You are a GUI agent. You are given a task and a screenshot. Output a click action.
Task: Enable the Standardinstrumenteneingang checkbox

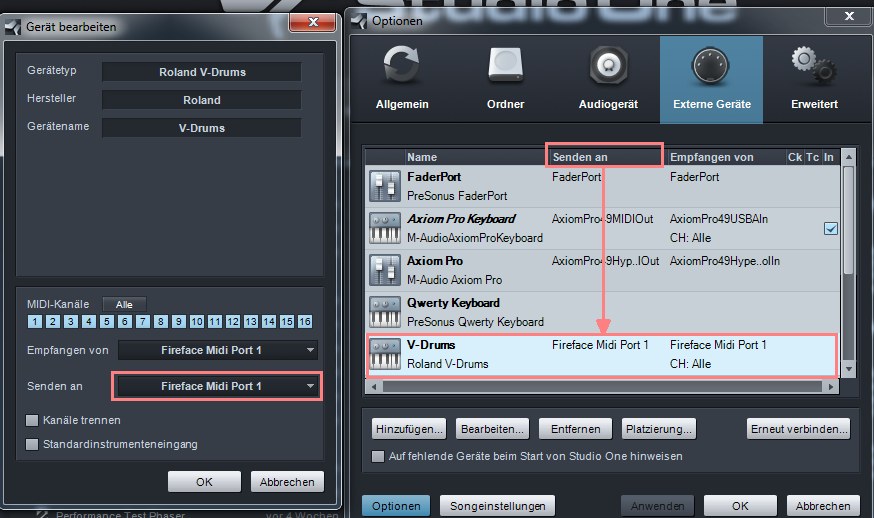pyautogui.click(x=32, y=444)
